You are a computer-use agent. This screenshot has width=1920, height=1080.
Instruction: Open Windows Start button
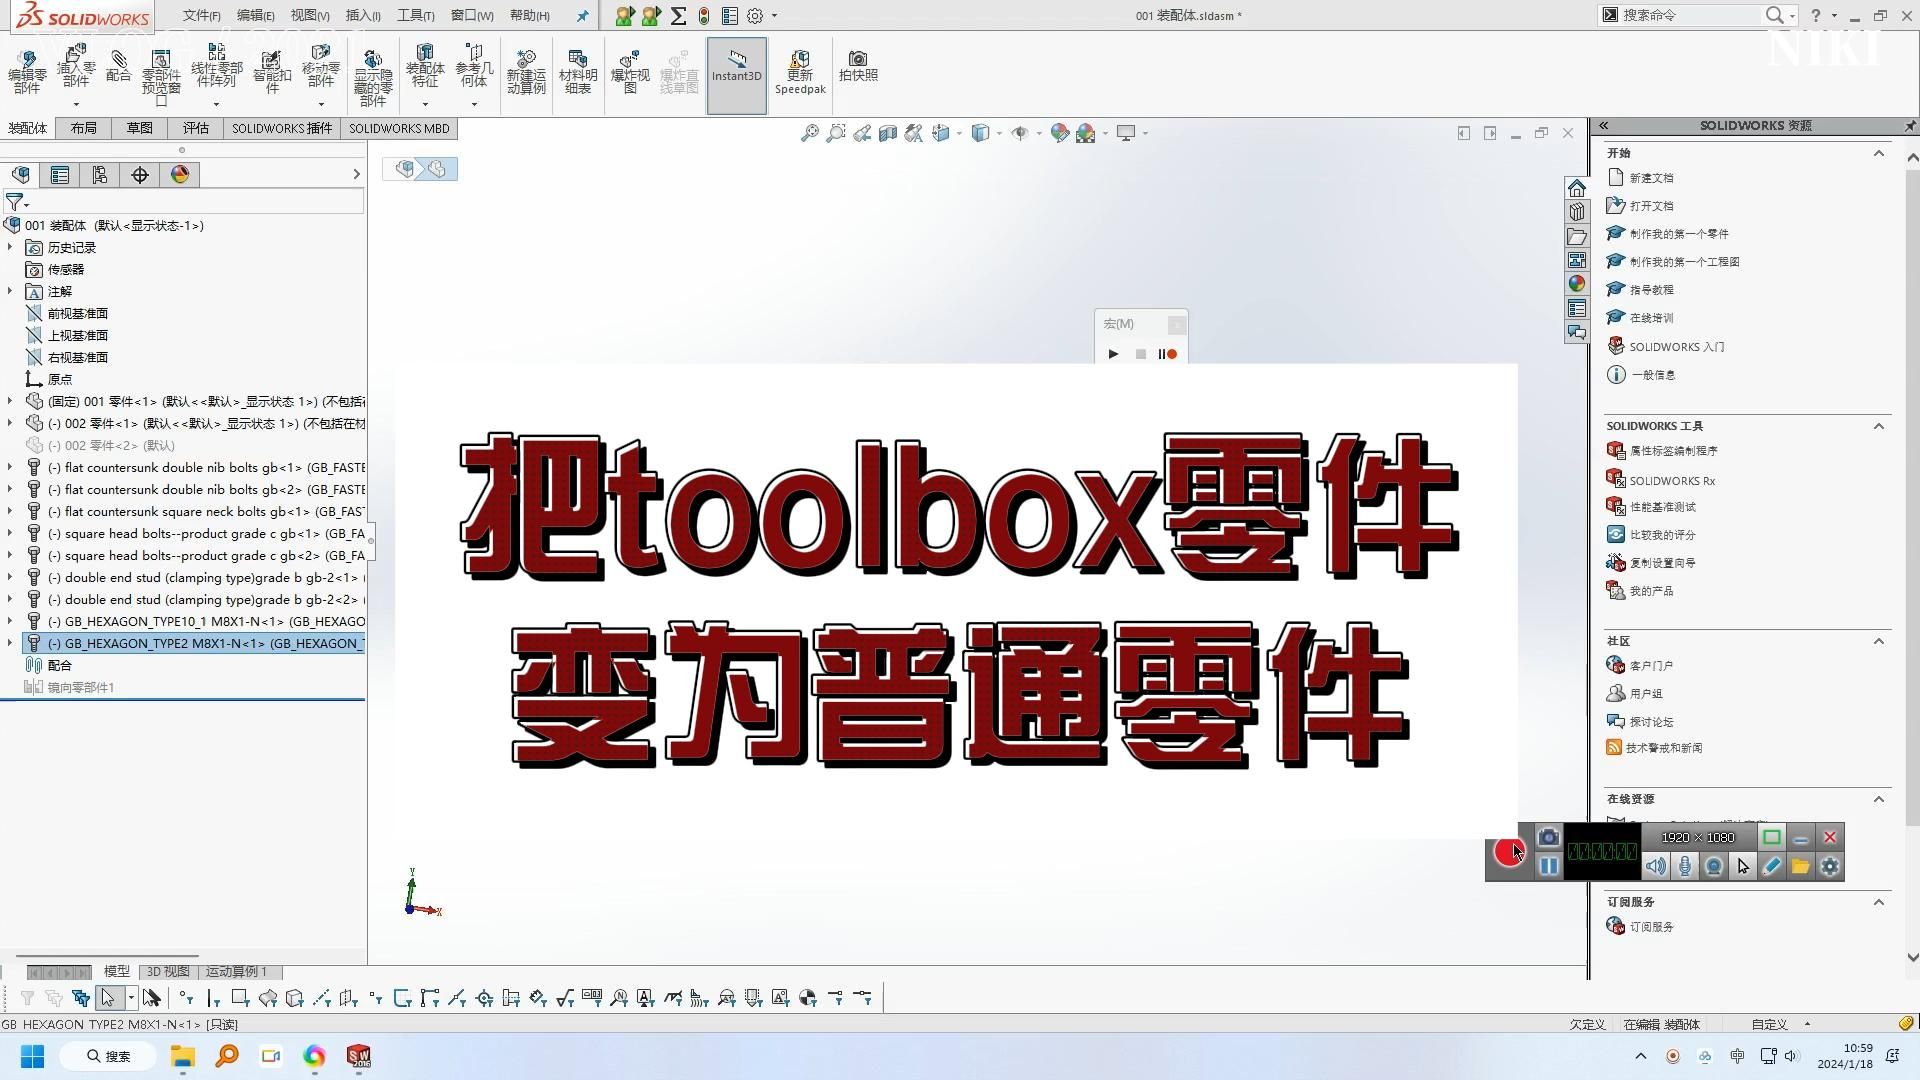32,1056
